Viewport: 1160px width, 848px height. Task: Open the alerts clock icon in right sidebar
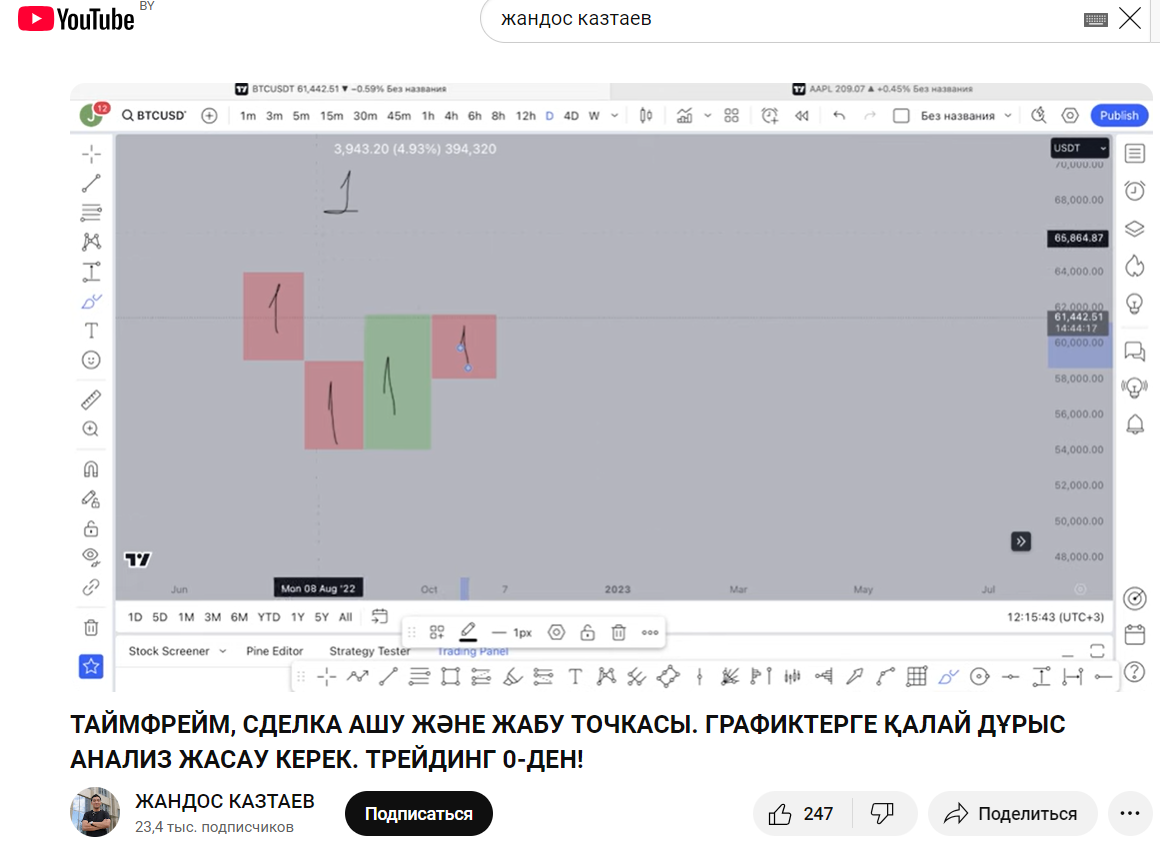click(1135, 191)
